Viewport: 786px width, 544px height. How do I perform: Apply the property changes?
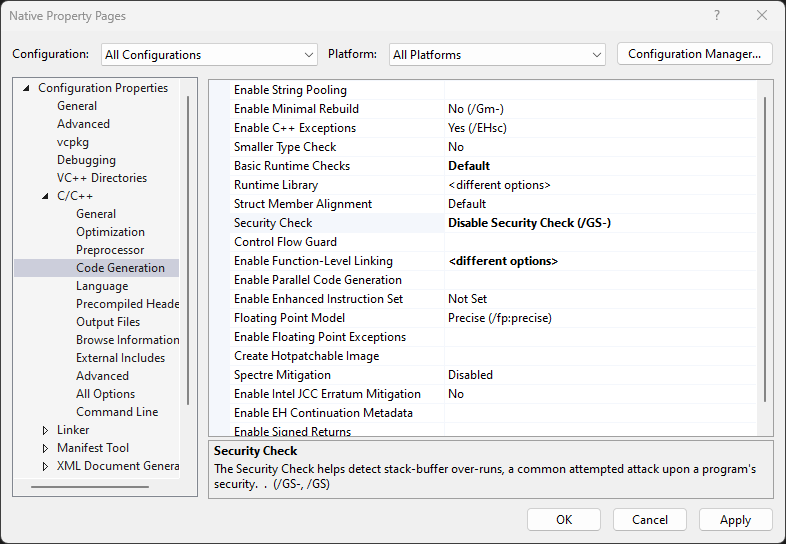(735, 519)
